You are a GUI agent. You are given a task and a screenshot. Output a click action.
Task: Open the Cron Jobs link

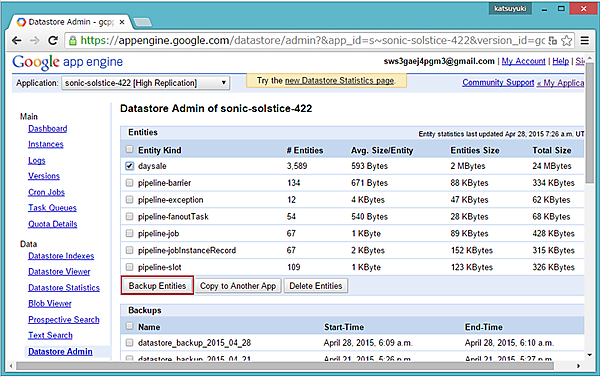coord(46,193)
